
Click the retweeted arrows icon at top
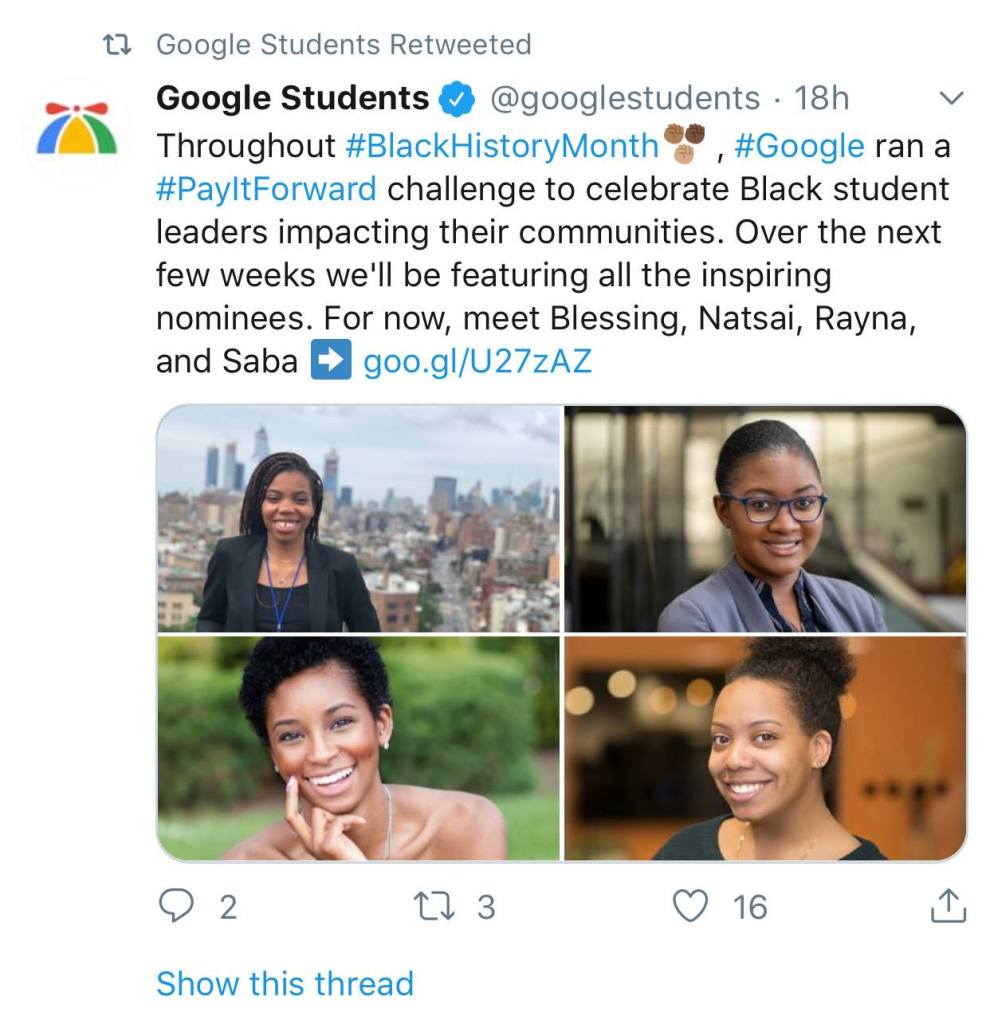click(119, 45)
